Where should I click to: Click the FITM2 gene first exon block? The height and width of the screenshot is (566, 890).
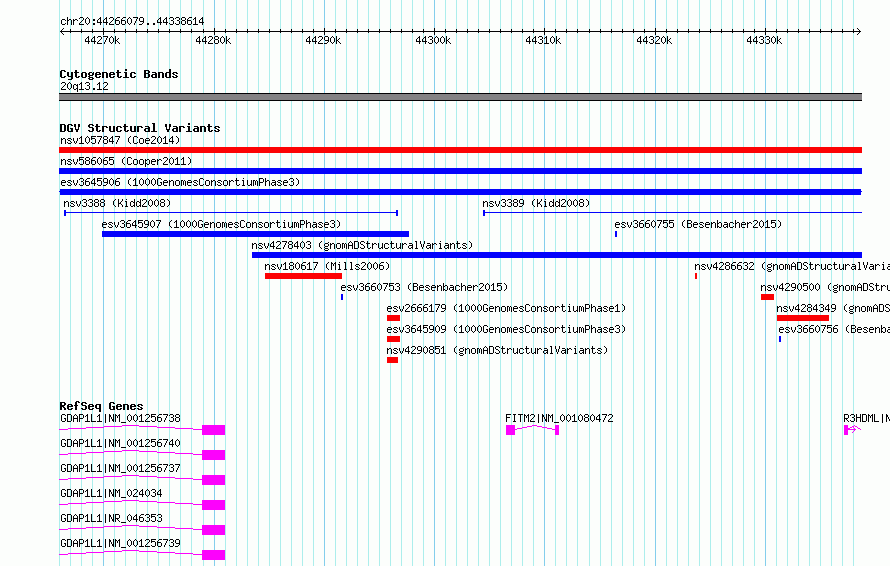(510, 430)
